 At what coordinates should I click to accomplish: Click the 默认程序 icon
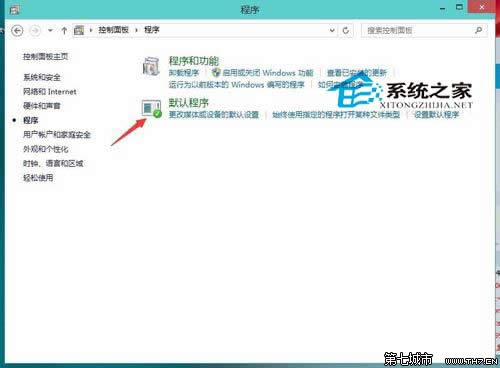click(x=151, y=108)
